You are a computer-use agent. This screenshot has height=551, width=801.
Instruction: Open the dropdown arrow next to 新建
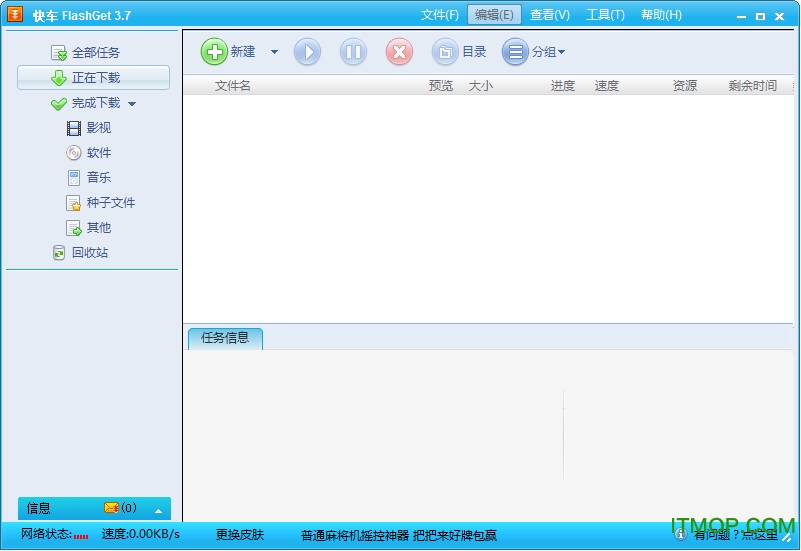274,52
